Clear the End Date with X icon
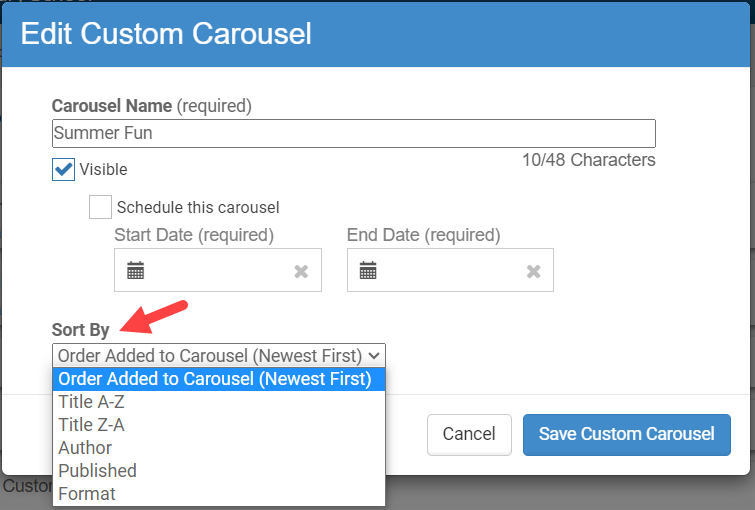The width and height of the screenshot is (755, 510). (x=533, y=272)
